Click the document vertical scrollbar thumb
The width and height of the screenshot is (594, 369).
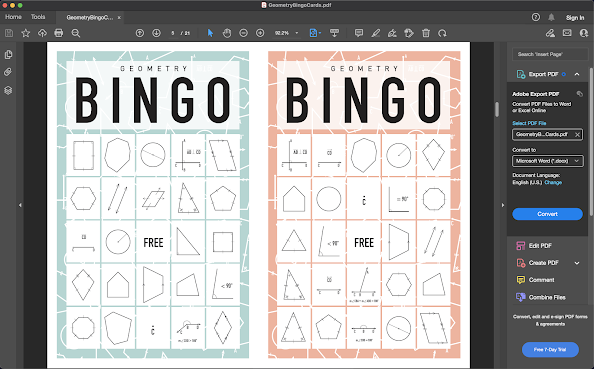[497, 109]
